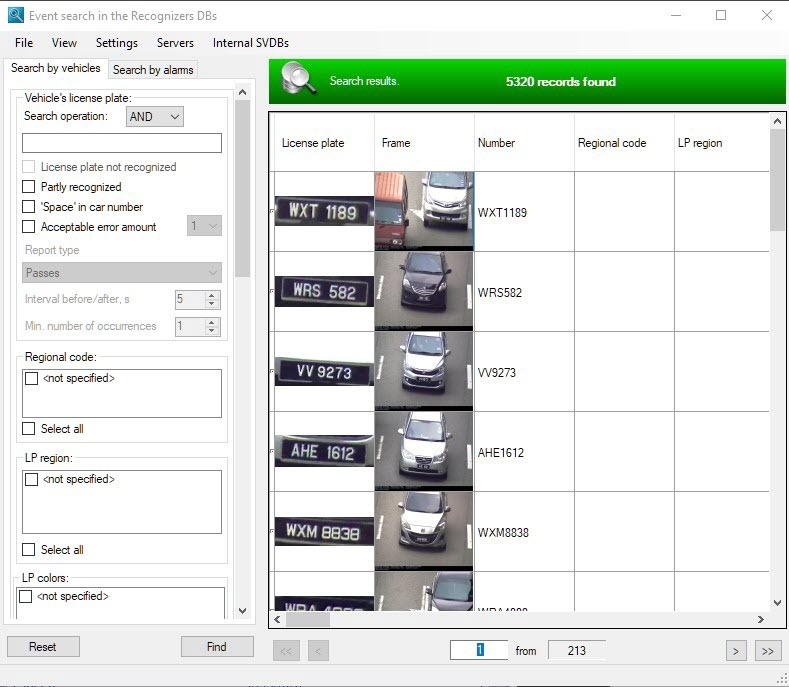Click the Reset button

pos(43,647)
